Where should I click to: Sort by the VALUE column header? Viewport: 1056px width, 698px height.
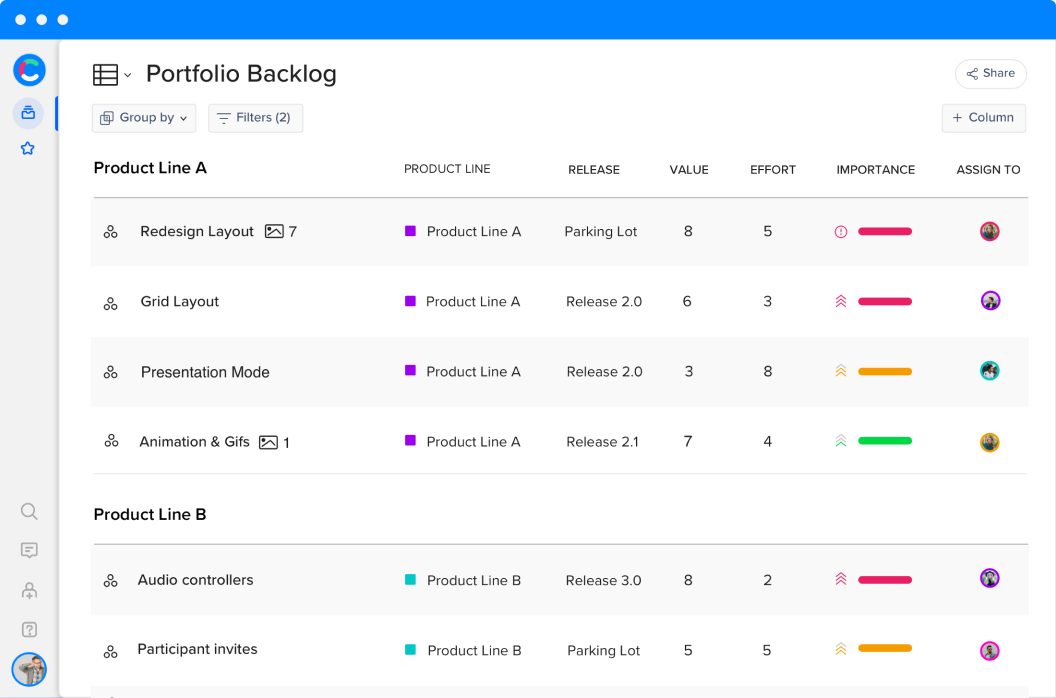click(688, 170)
